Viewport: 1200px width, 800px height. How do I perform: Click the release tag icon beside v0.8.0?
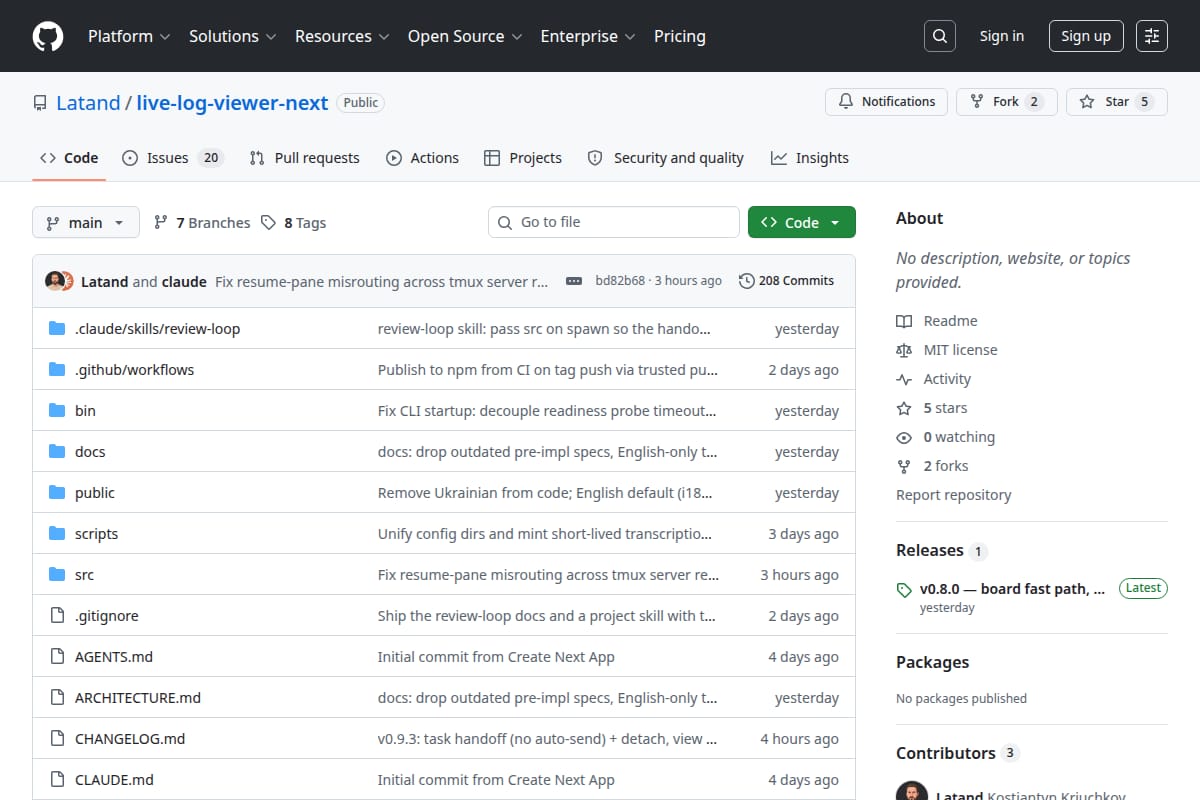click(x=904, y=590)
